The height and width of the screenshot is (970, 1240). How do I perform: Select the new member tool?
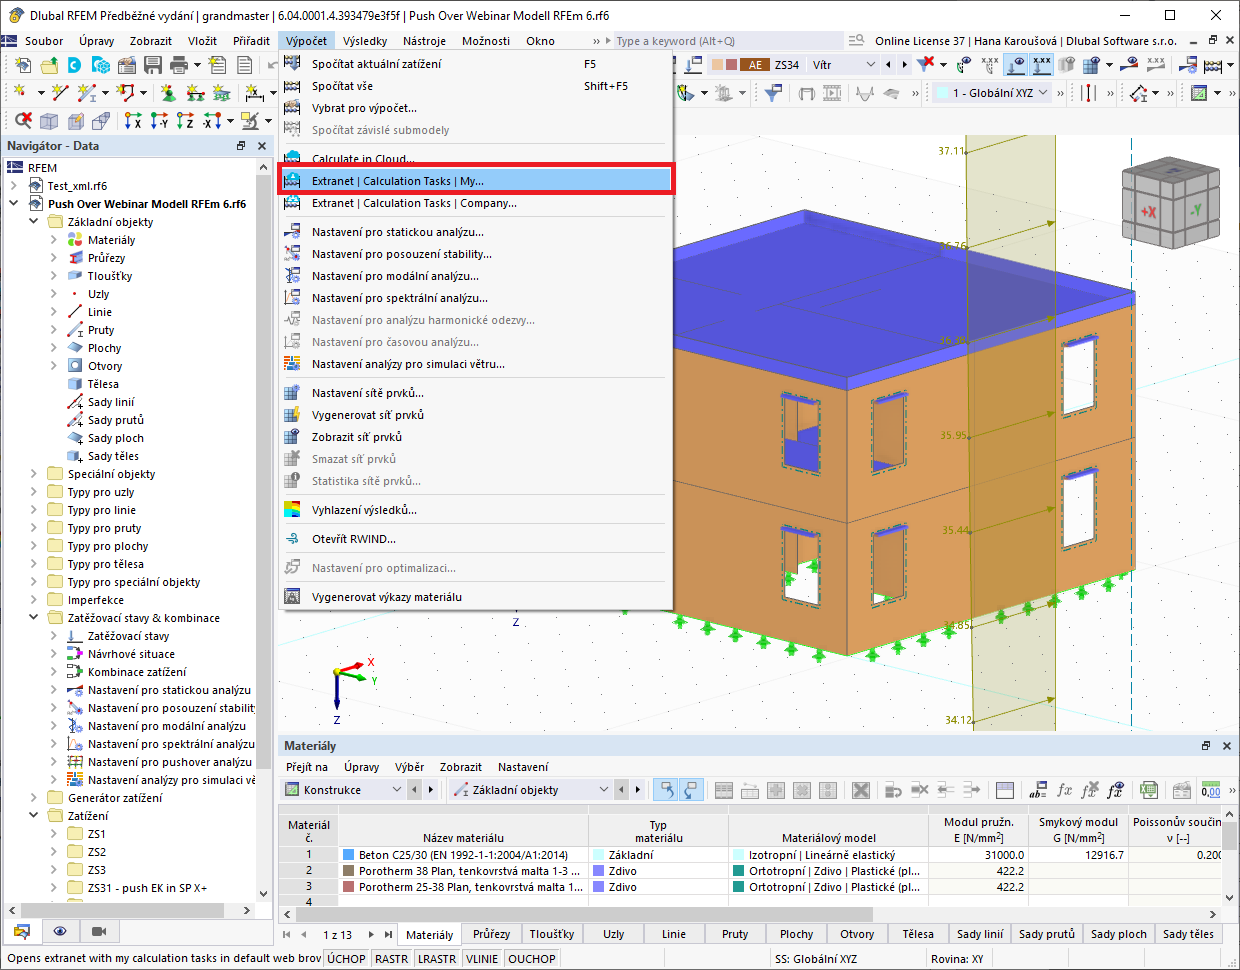point(87,93)
